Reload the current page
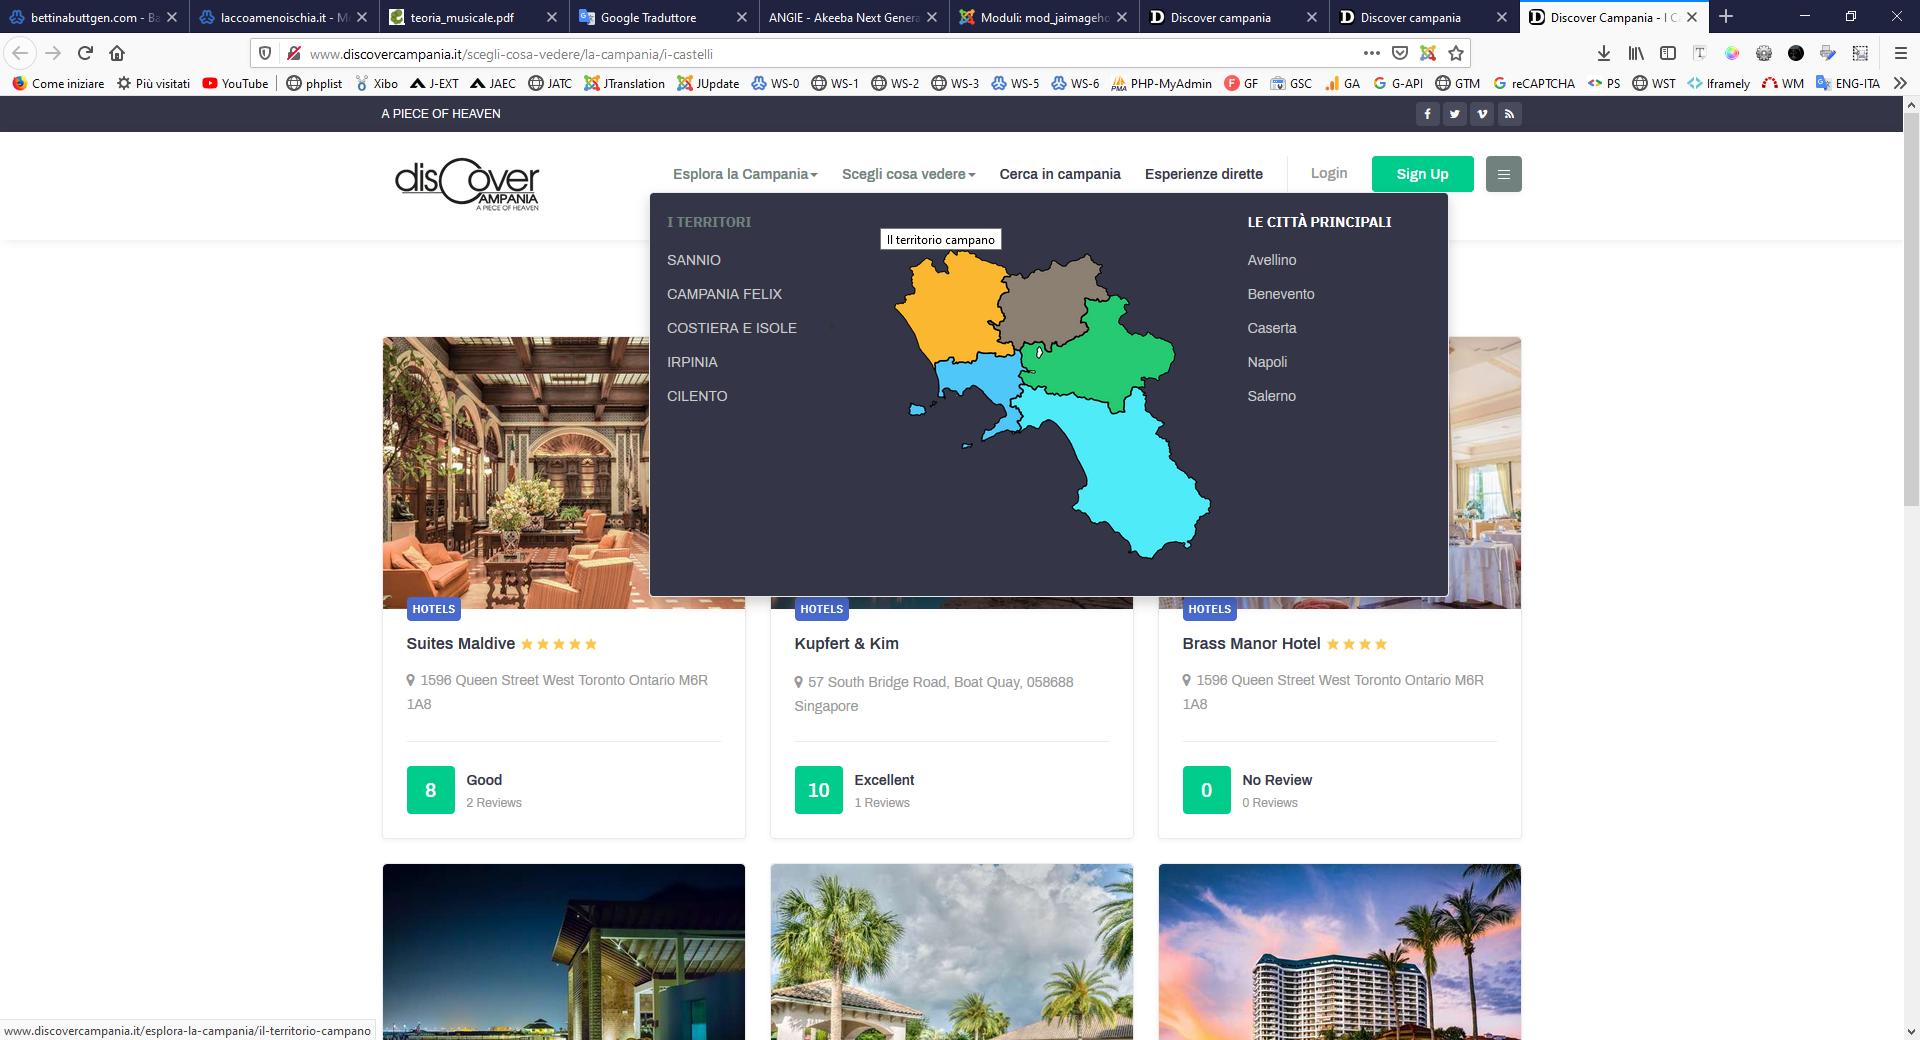Viewport: 1920px width, 1040px height. (85, 53)
